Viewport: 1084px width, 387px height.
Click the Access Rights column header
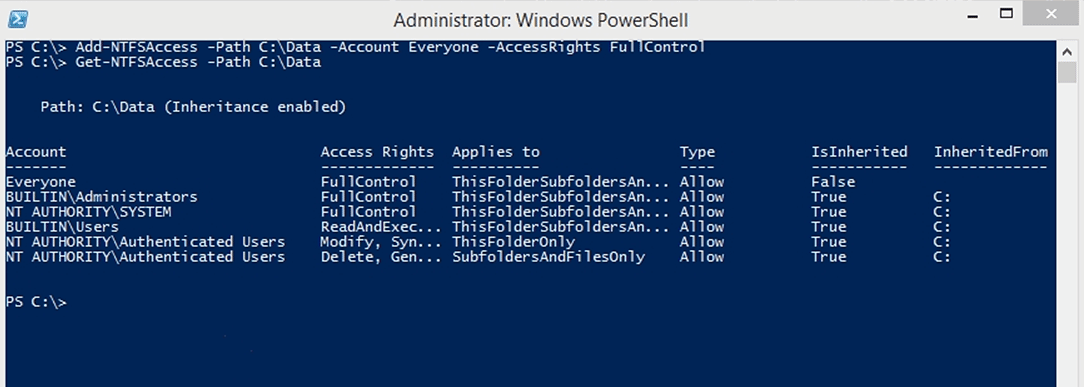click(x=377, y=152)
